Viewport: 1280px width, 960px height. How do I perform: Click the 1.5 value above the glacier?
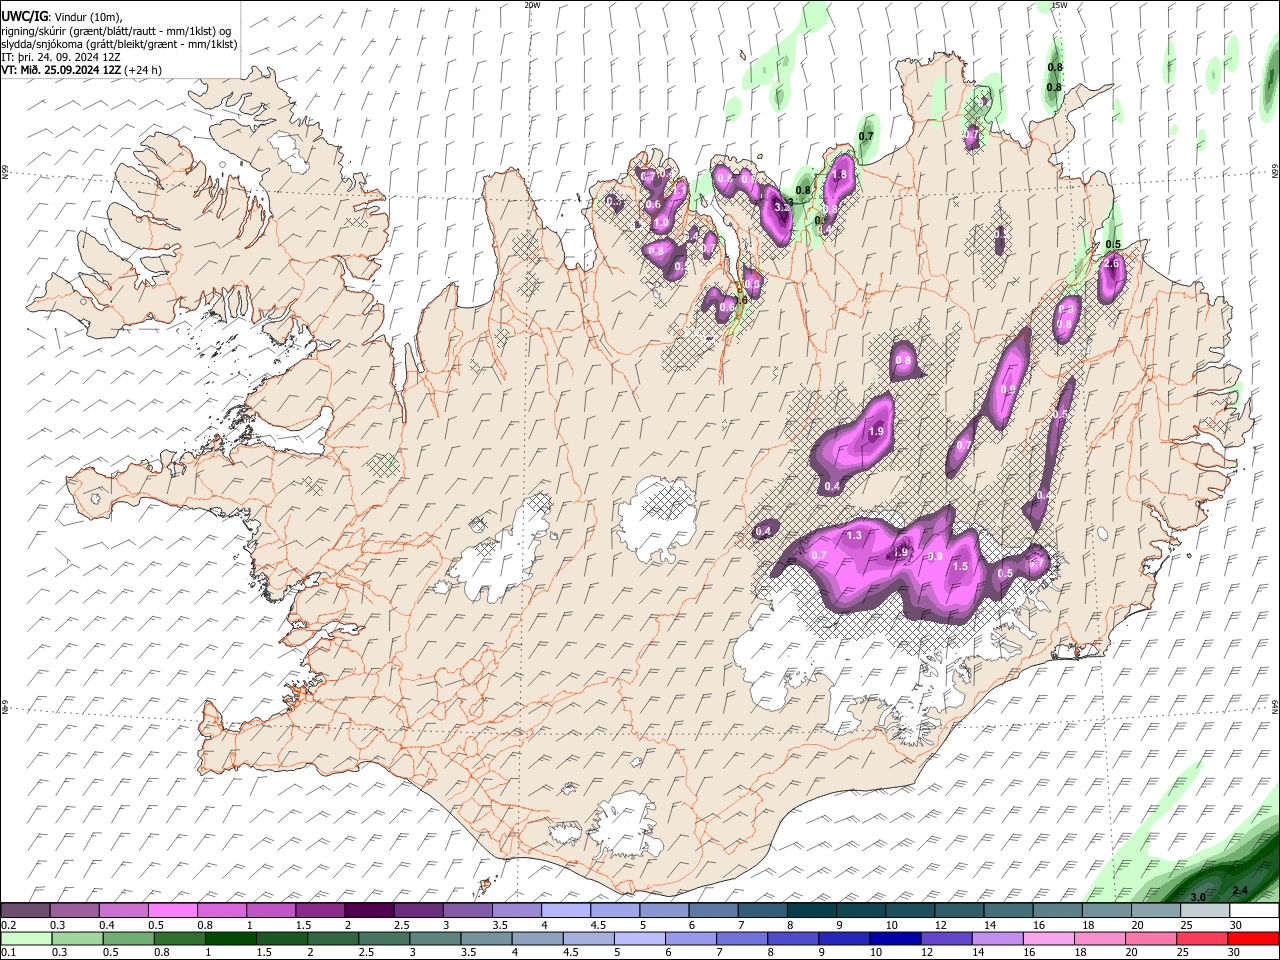[960, 566]
